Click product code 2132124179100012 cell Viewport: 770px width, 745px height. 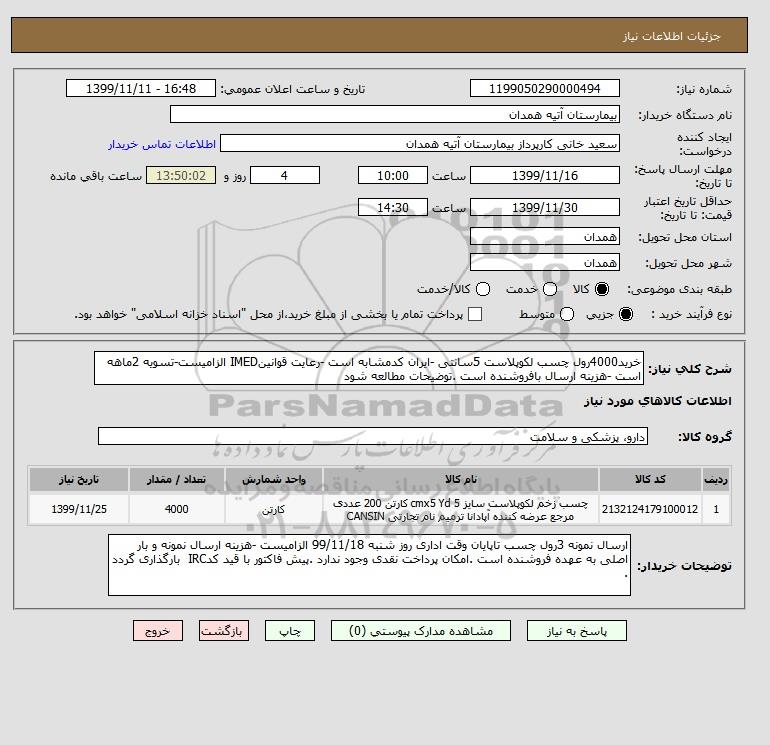(650, 509)
